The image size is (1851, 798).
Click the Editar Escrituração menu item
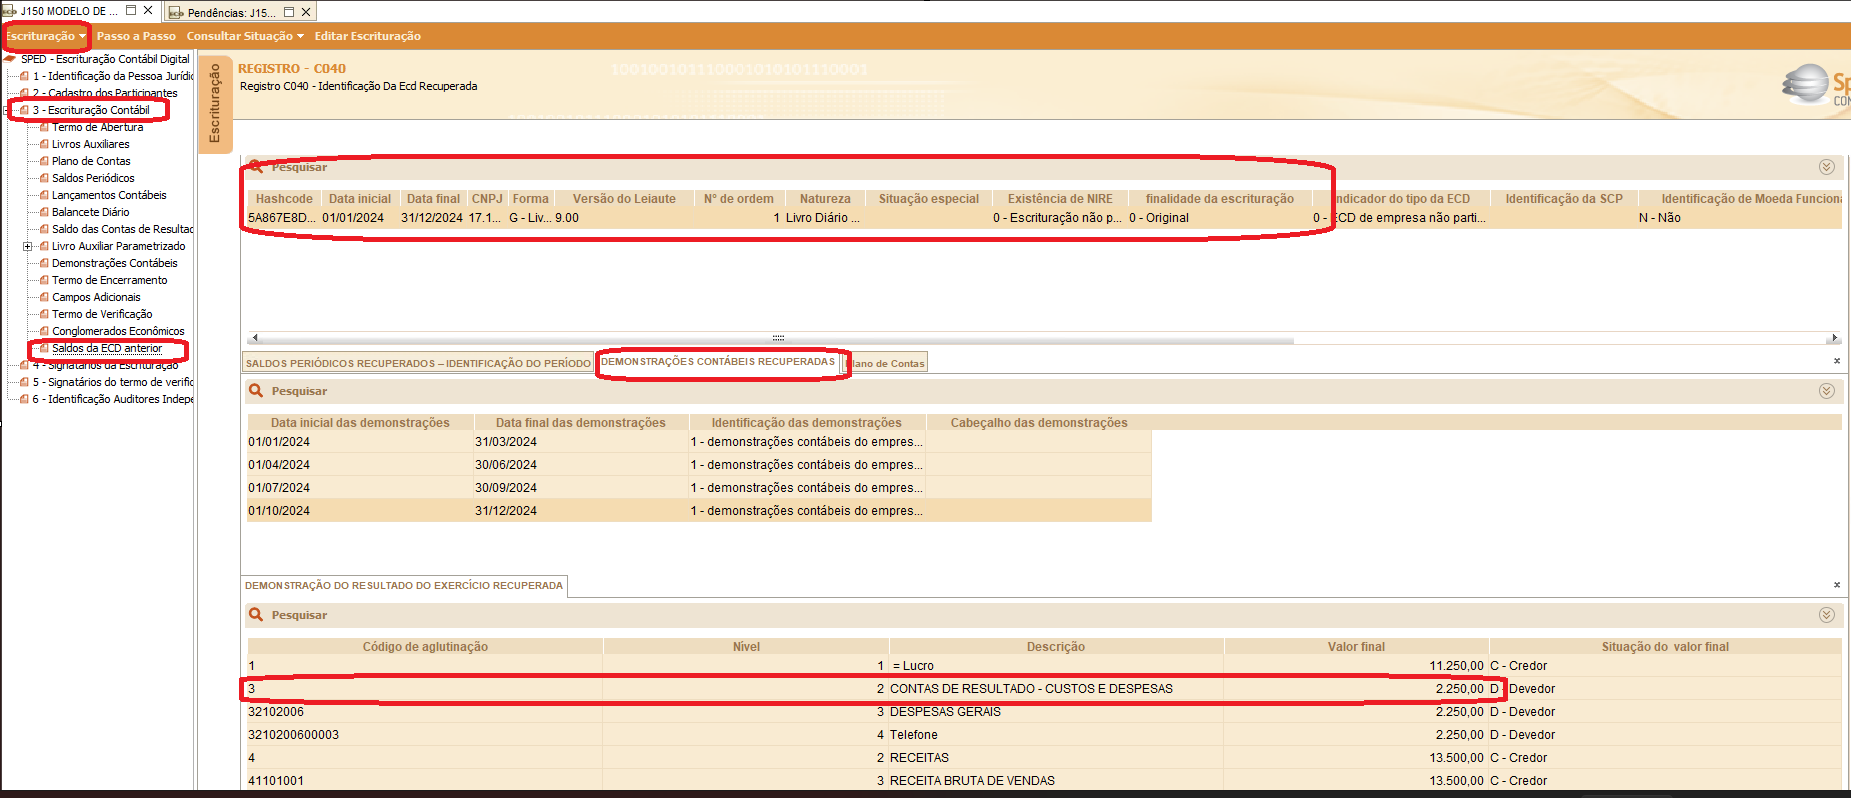click(x=368, y=36)
